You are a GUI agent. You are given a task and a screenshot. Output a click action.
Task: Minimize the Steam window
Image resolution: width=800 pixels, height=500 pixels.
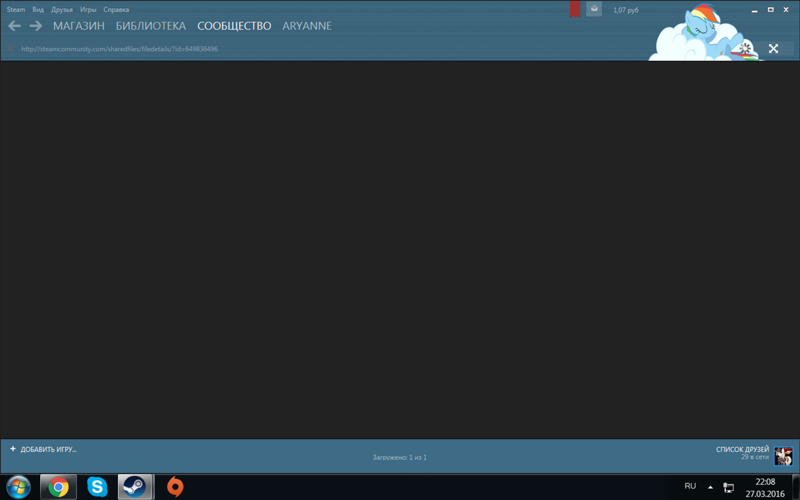755,10
